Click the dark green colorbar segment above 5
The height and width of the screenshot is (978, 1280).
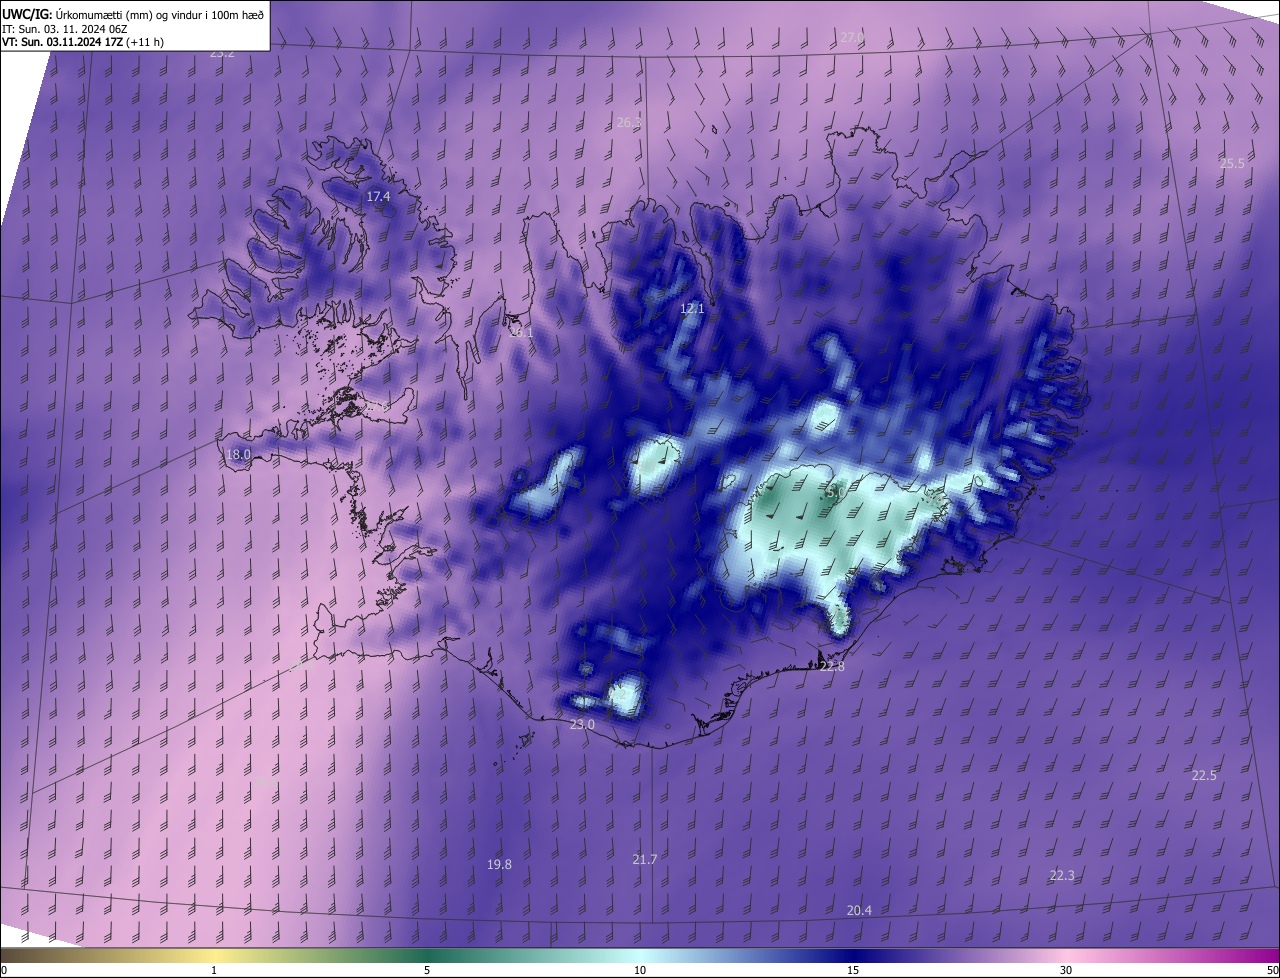(x=427, y=955)
